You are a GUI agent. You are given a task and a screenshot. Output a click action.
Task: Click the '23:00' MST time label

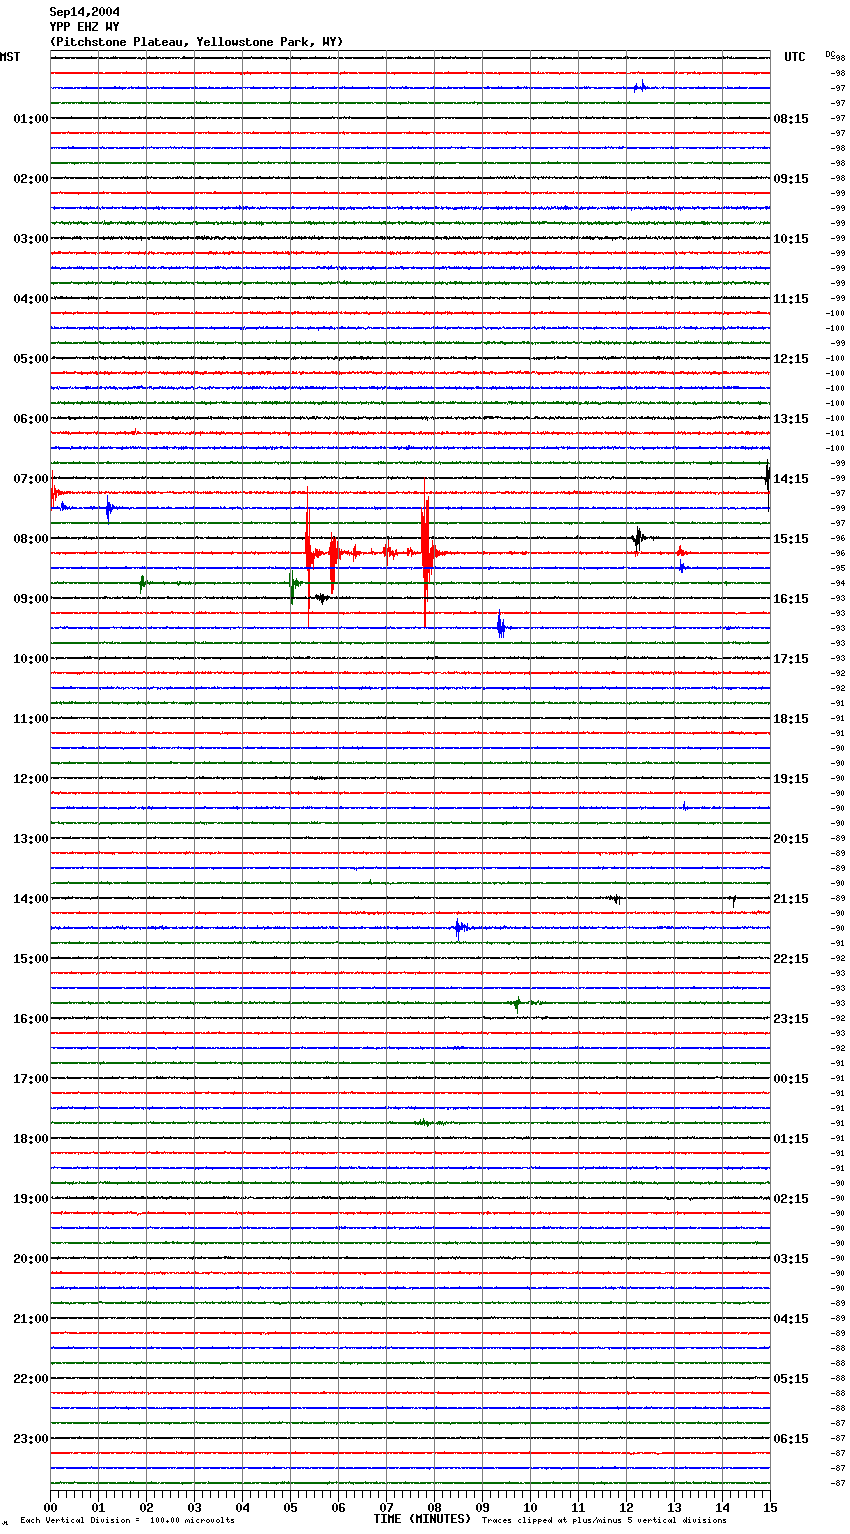tap(30, 1439)
